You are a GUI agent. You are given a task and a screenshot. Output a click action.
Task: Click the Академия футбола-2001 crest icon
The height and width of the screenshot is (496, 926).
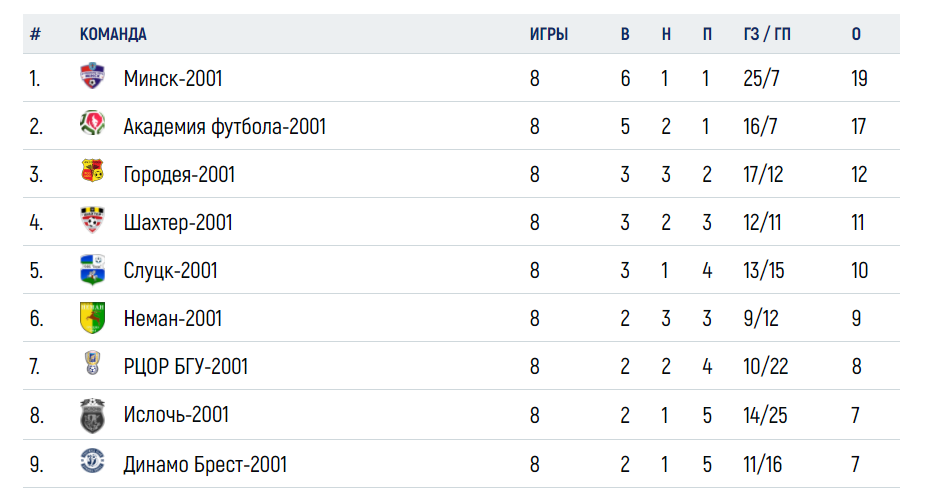pos(92,123)
